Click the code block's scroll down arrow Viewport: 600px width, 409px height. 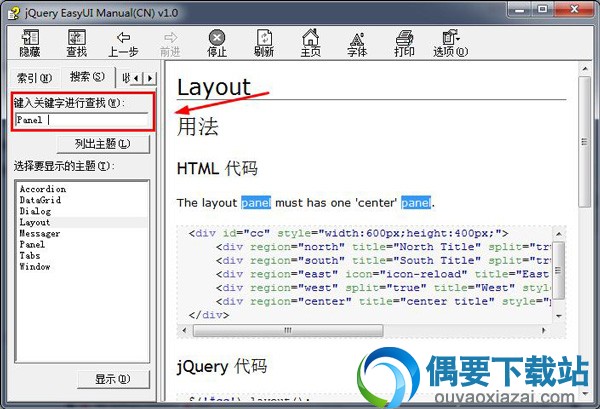pyautogui.click(x=559, y=316)
